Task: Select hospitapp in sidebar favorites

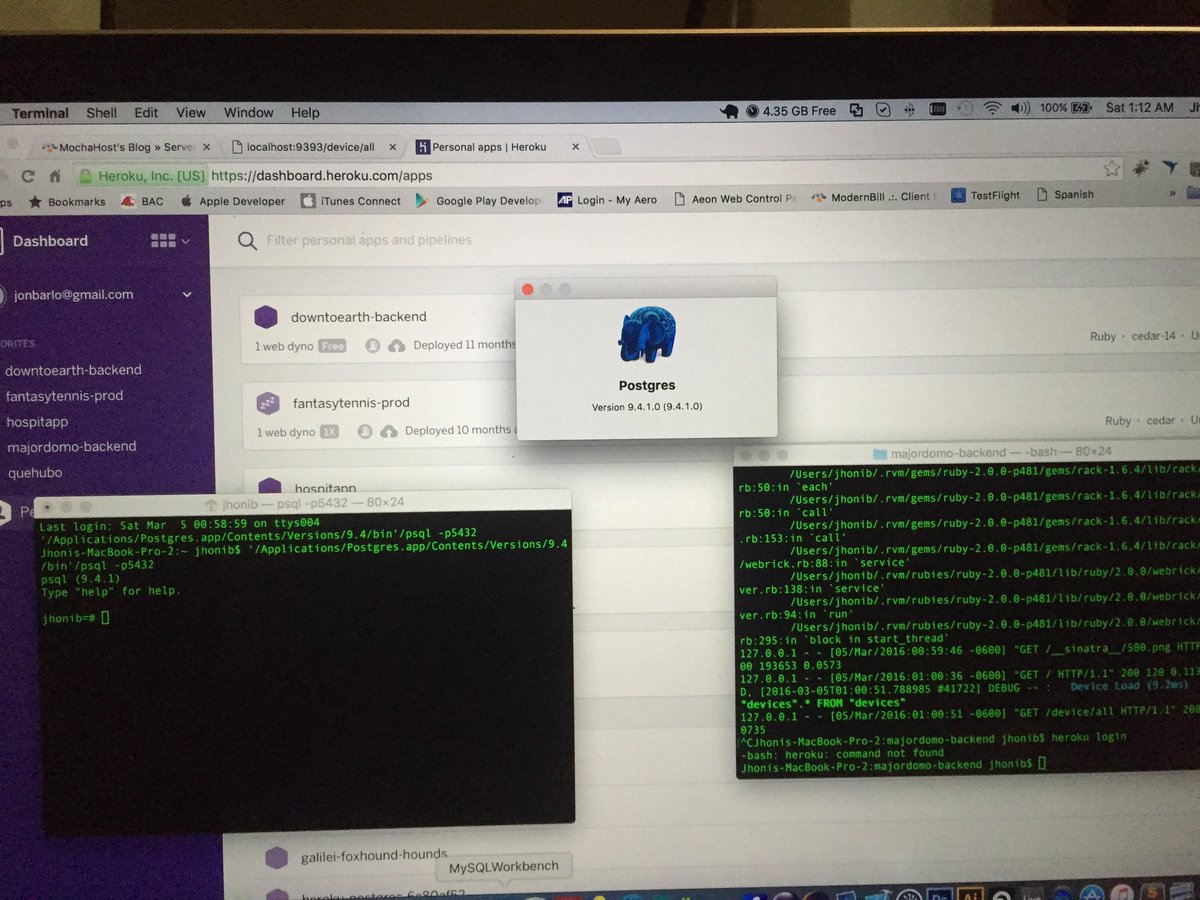Action: pyautogui.click(x=36, y=422)
